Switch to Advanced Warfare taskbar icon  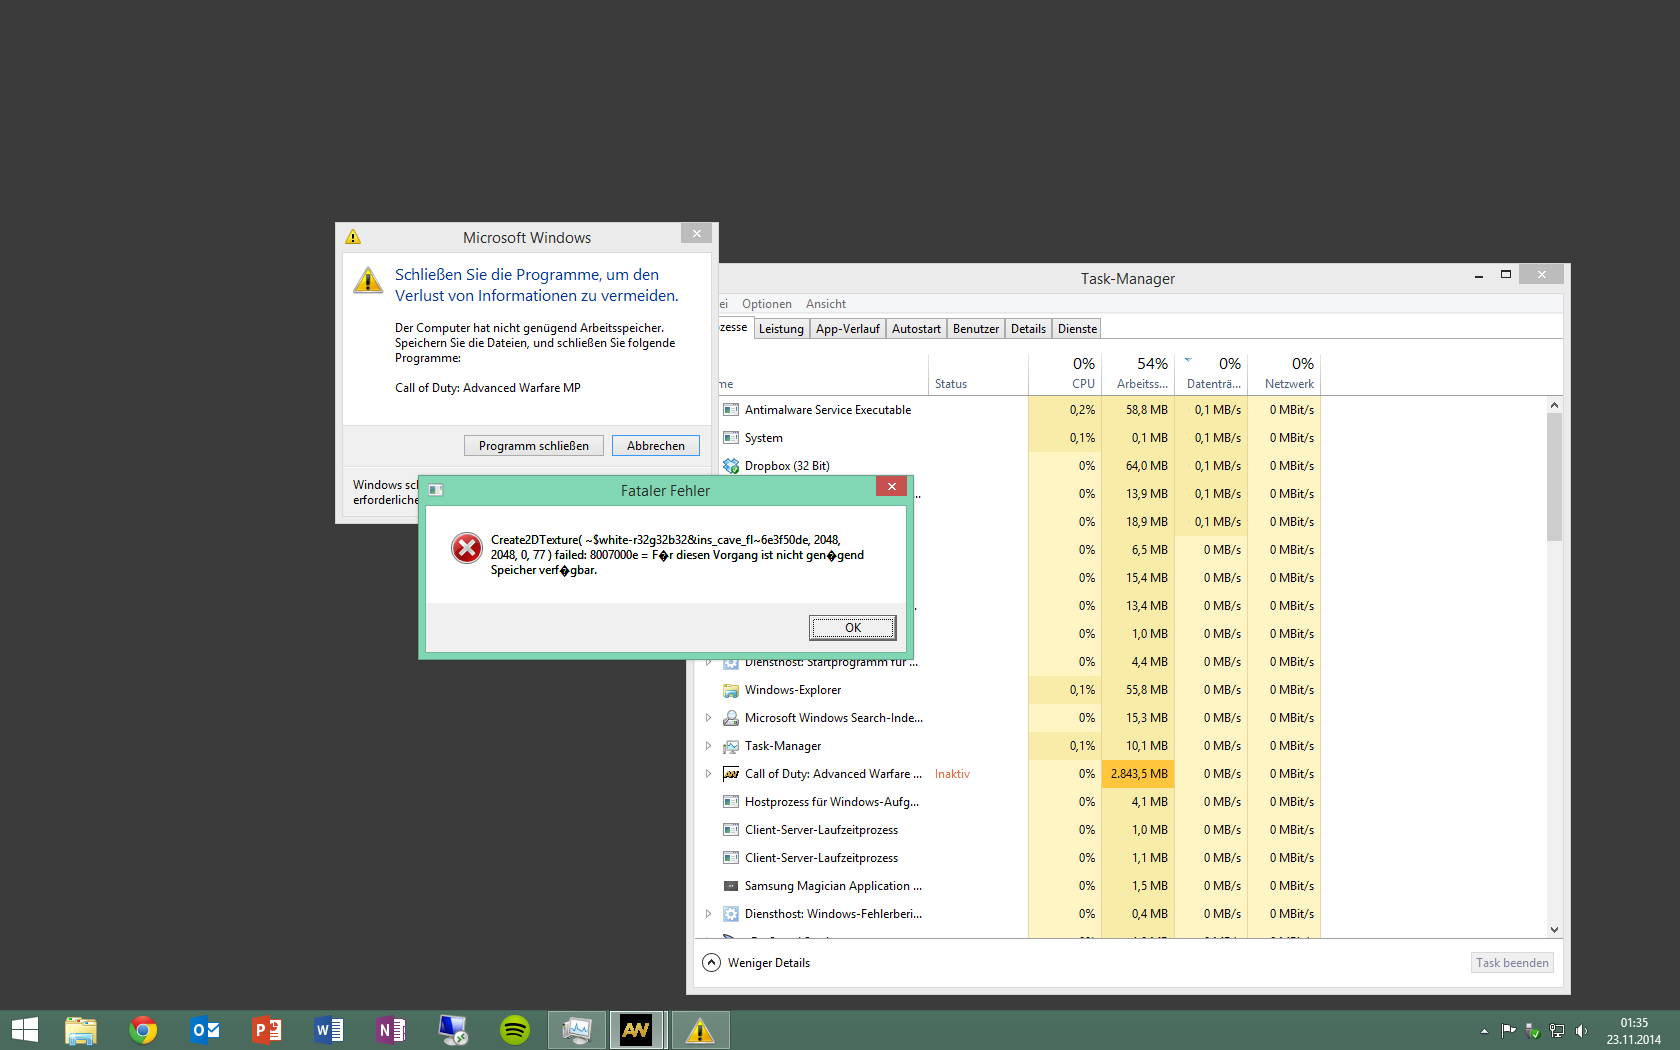click(637, 1030)
